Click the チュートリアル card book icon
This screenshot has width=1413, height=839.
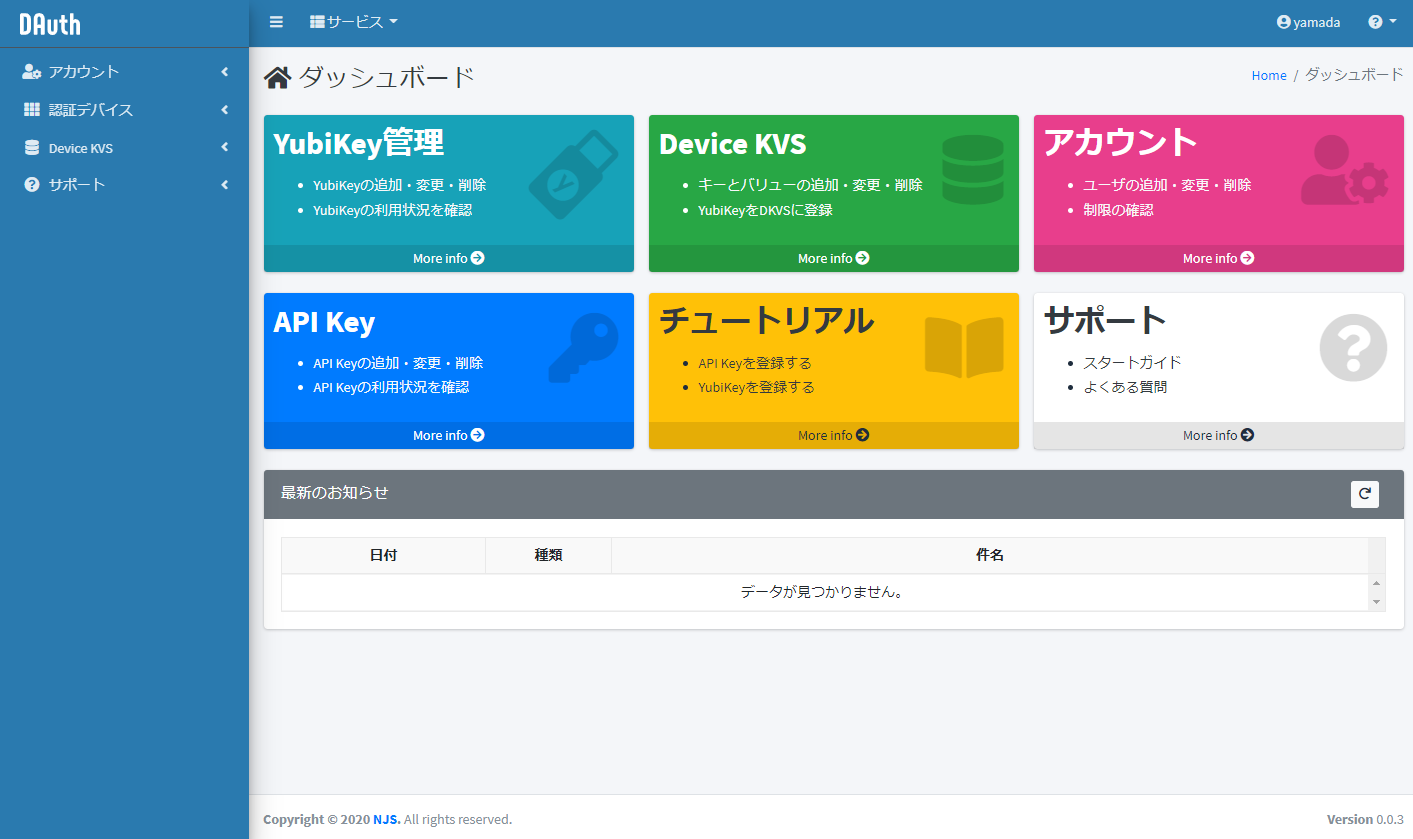964,347
